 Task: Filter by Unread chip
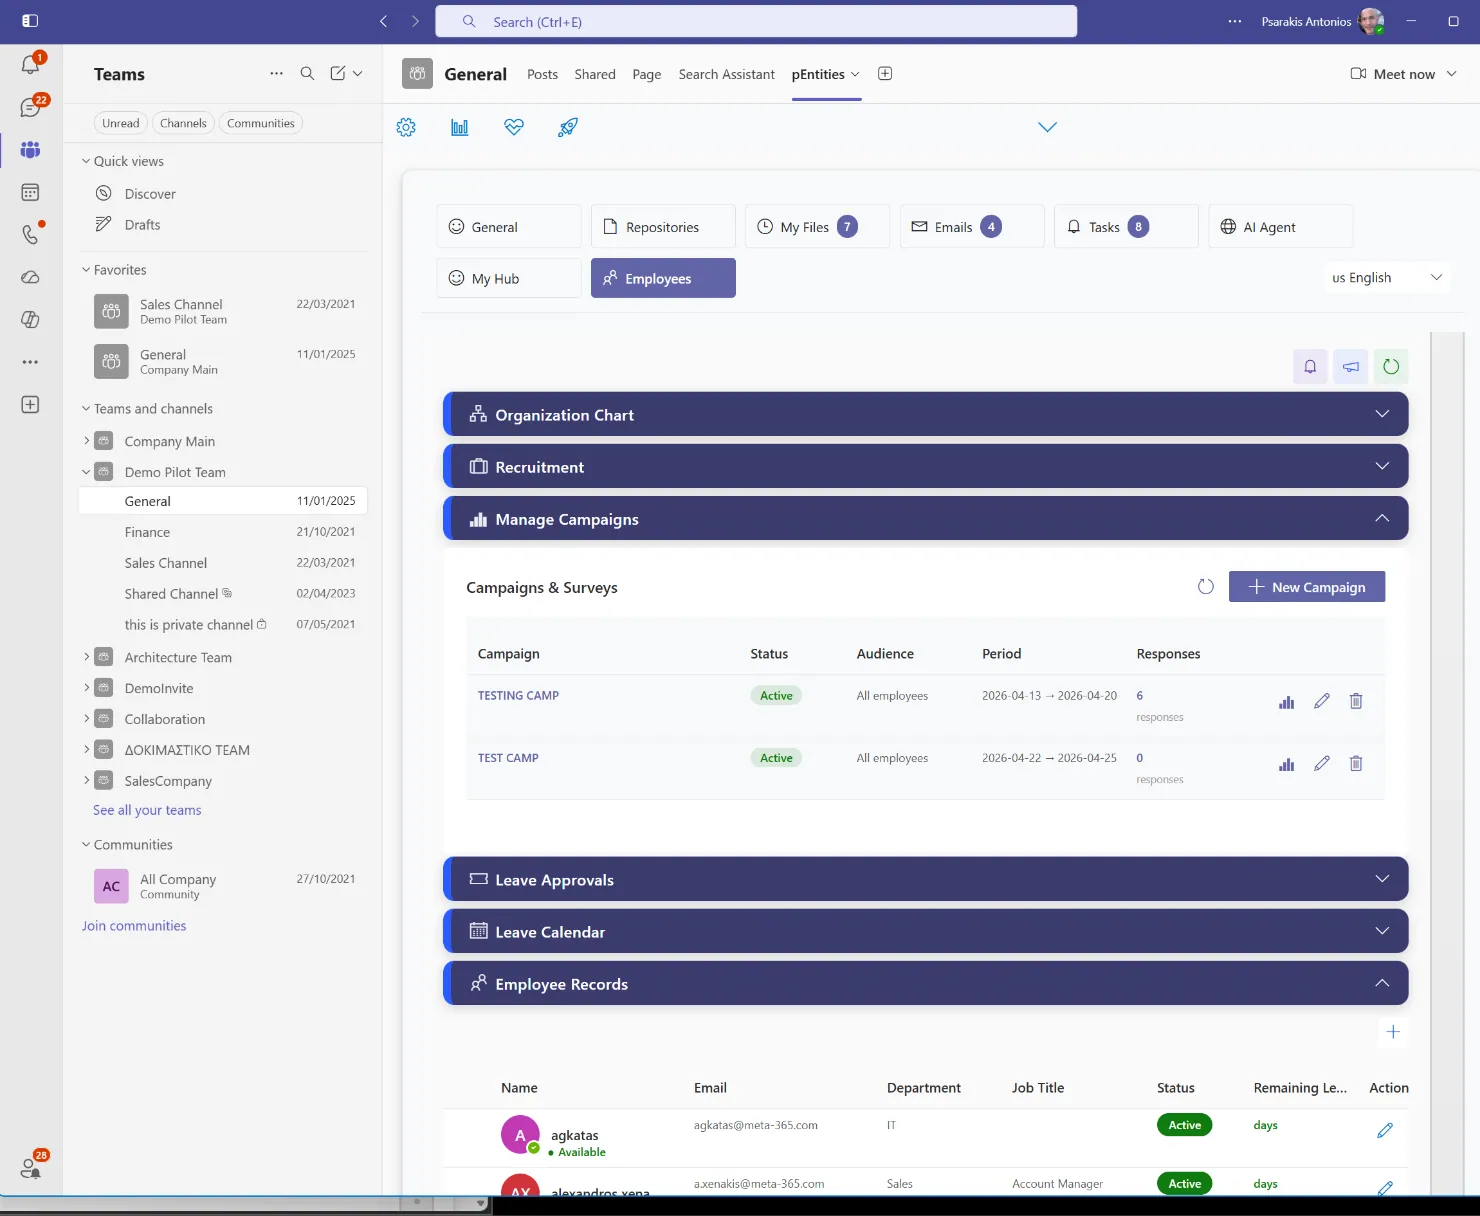(x=121, y=123)
